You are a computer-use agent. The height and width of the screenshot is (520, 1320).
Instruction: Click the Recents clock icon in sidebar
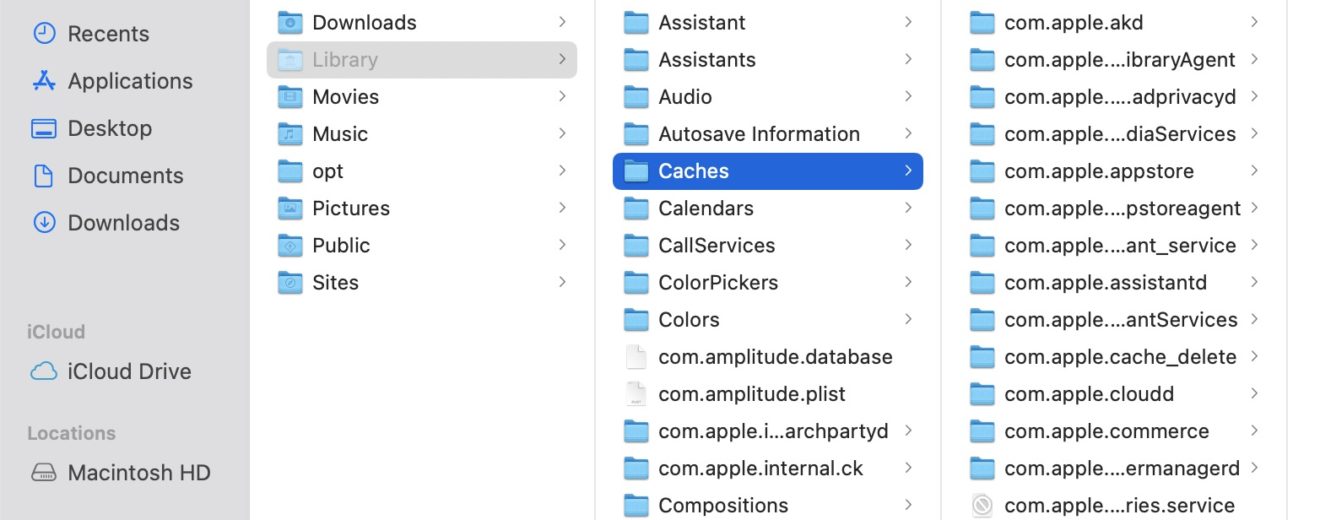tap(44, 33)
